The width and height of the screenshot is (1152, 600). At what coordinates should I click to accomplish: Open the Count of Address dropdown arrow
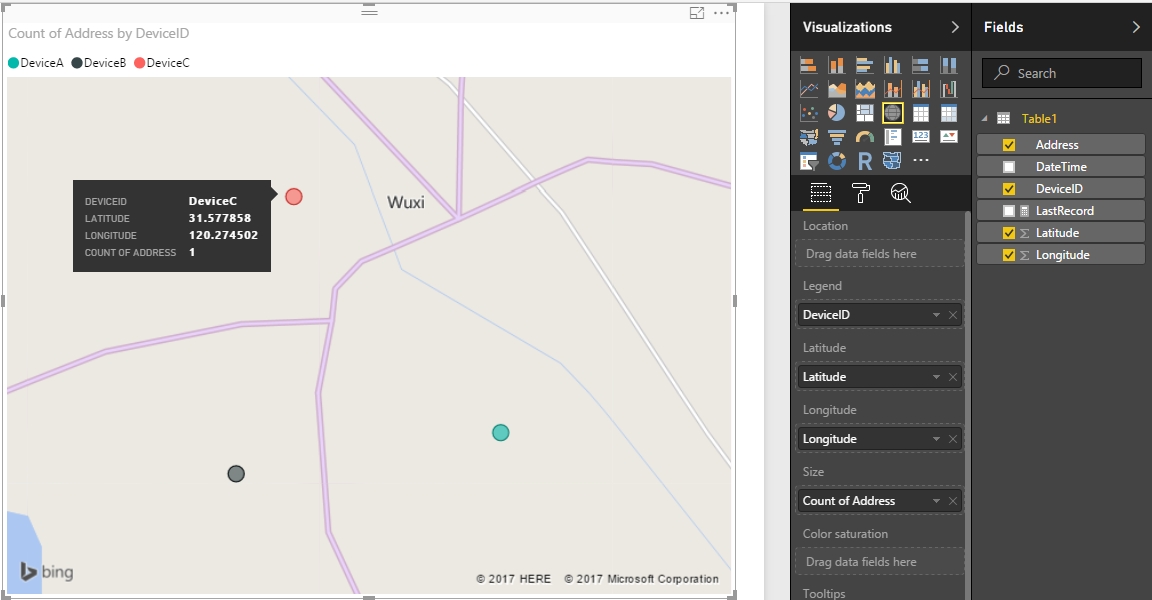[936, 501]
